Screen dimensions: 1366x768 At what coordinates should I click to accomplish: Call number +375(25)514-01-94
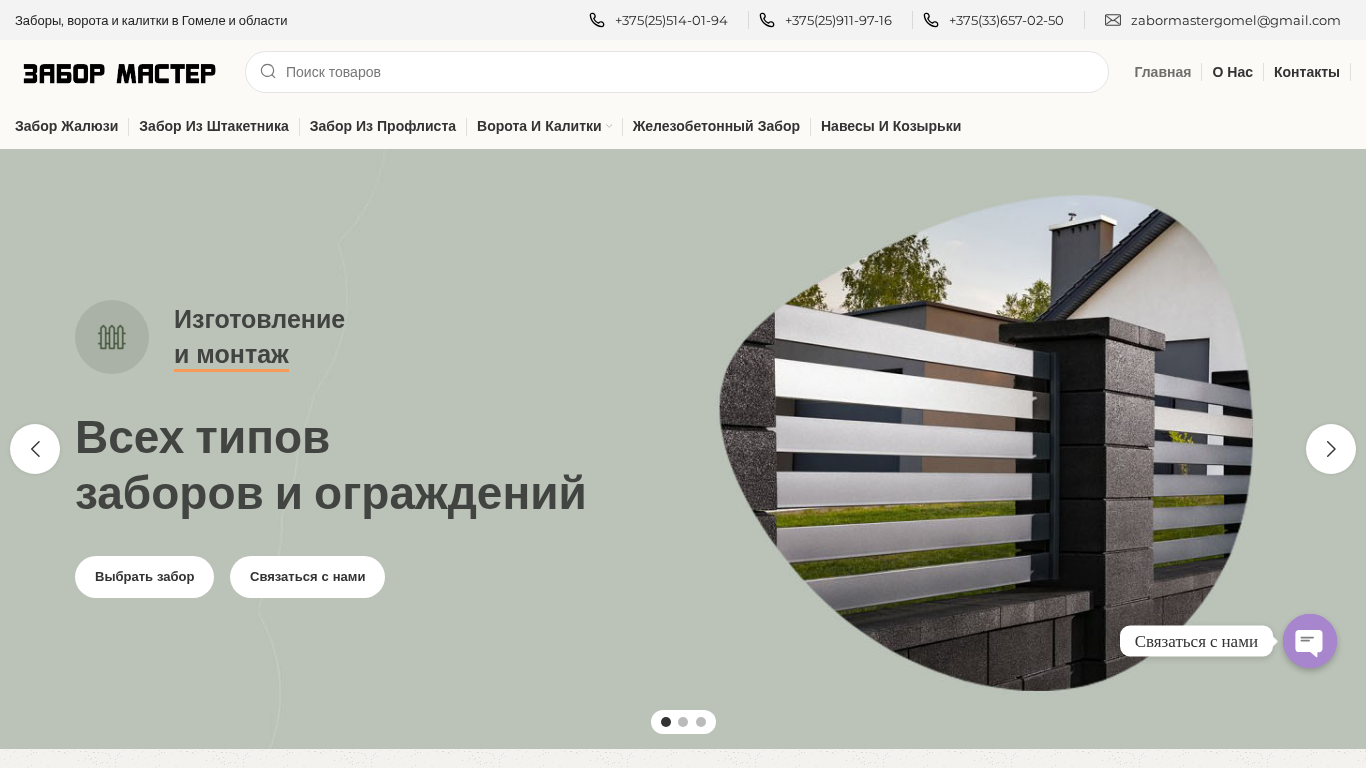pyautogui.click(x=671, y=20)
